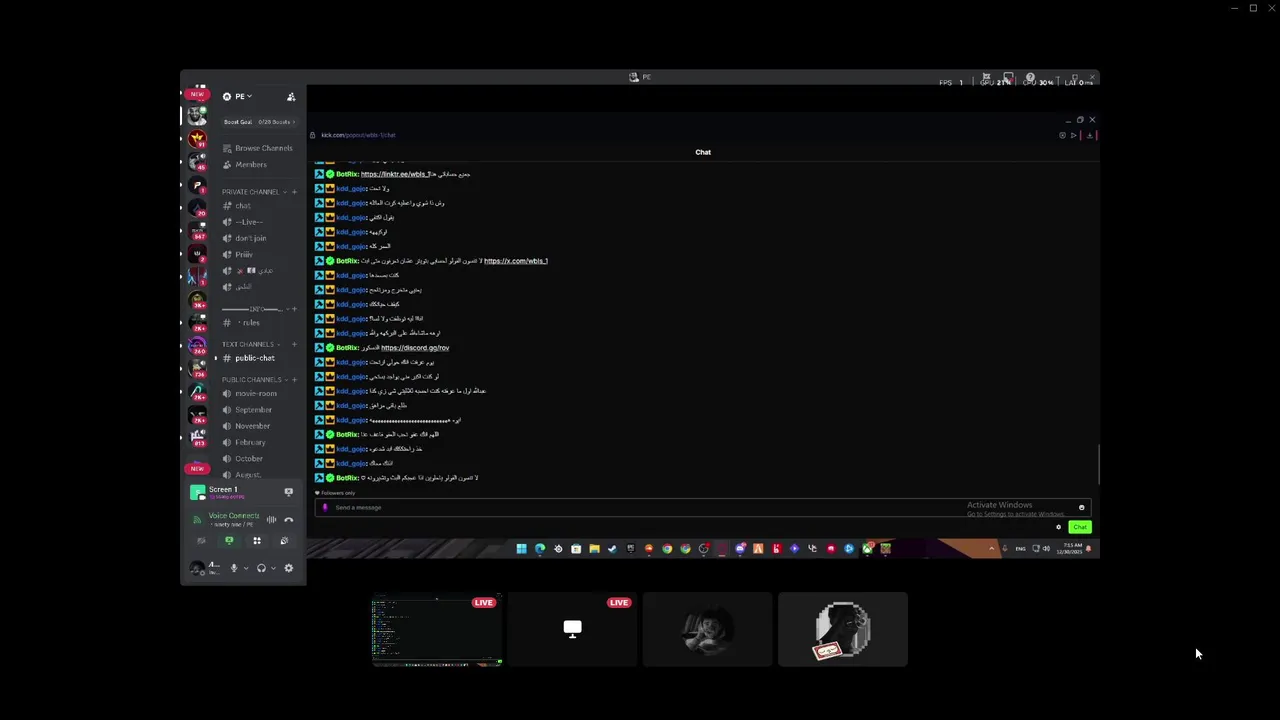Viewport: 1280px width, 720px height.
Task: Select the pixel-art avatar participant tile
Action: tap(843, 629)
